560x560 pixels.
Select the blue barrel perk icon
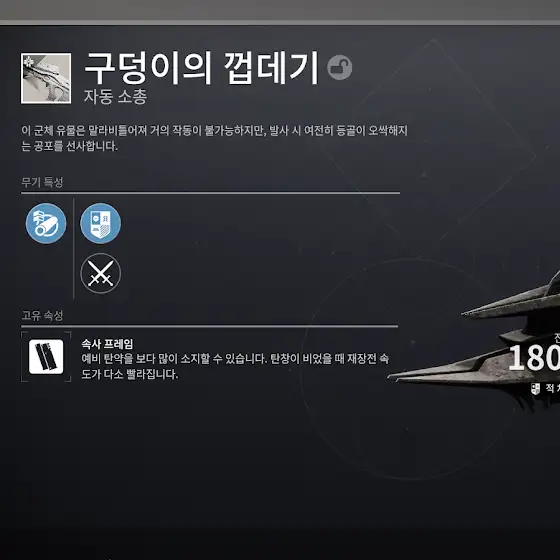tap(46, 223)
